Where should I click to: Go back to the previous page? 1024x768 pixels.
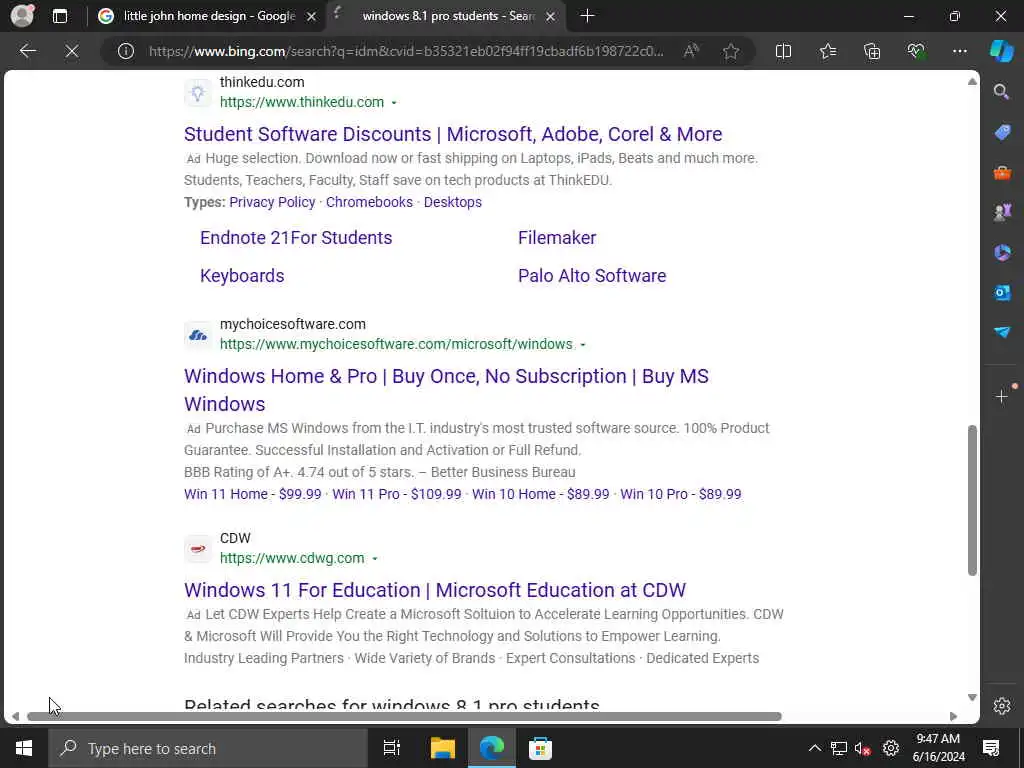point(27,51)
